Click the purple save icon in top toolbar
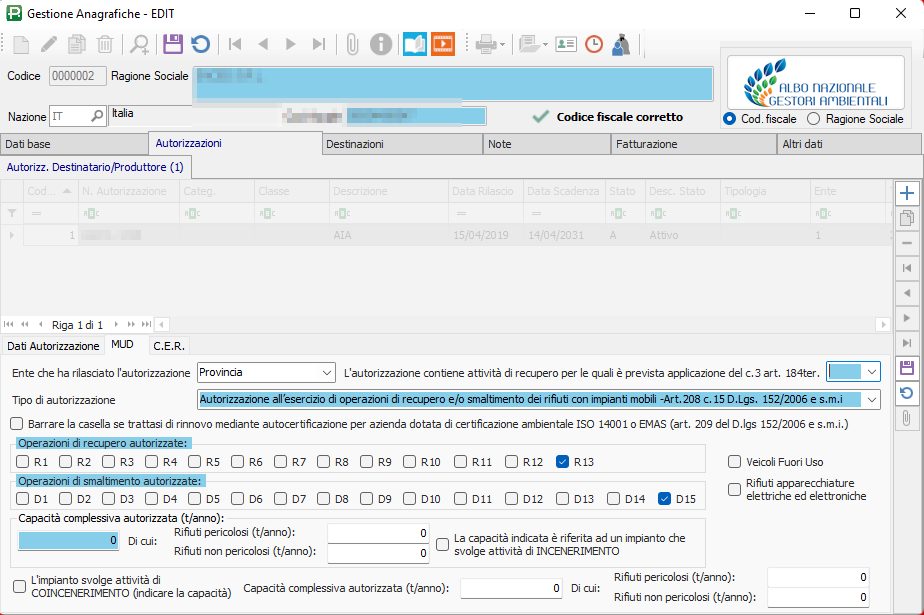The image size is (924, 615). [173, 44]
